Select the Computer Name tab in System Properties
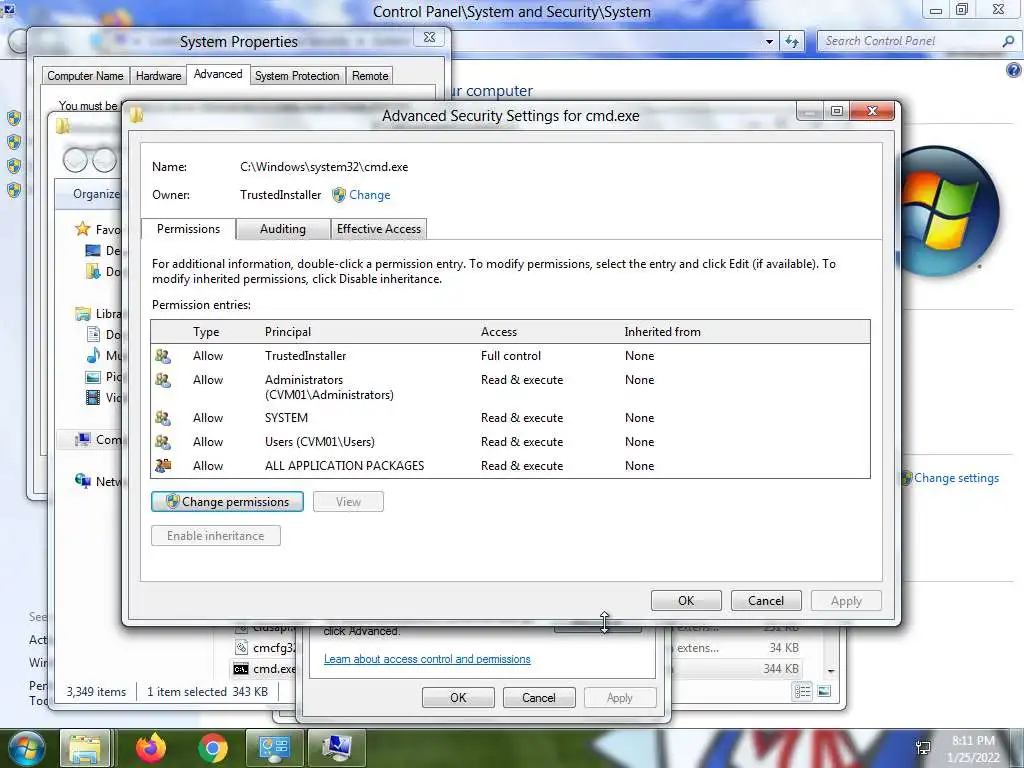Image resolution: width=1024 pixels, height=768 pixels. (86, 76)
